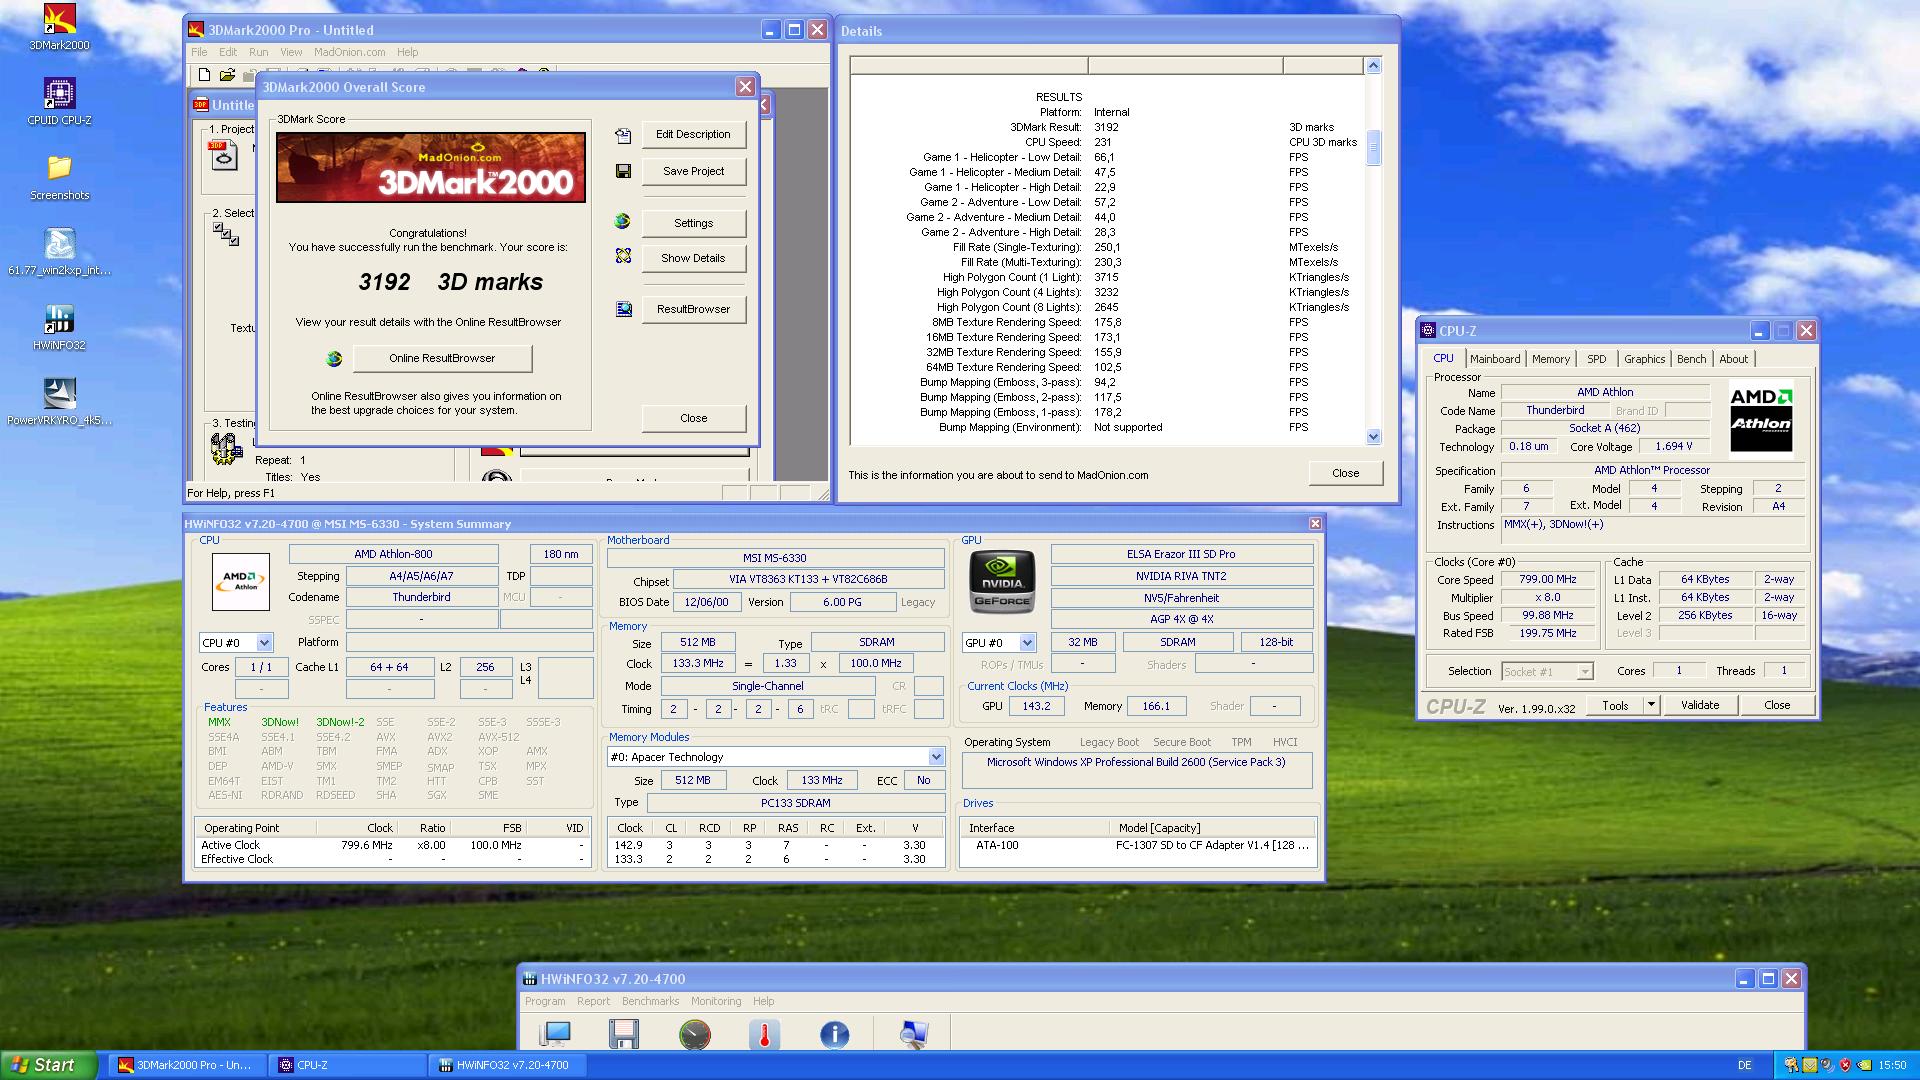
Task: Switch to the Memory tab in CPU-Z
Action: (x=1551, y=359)
